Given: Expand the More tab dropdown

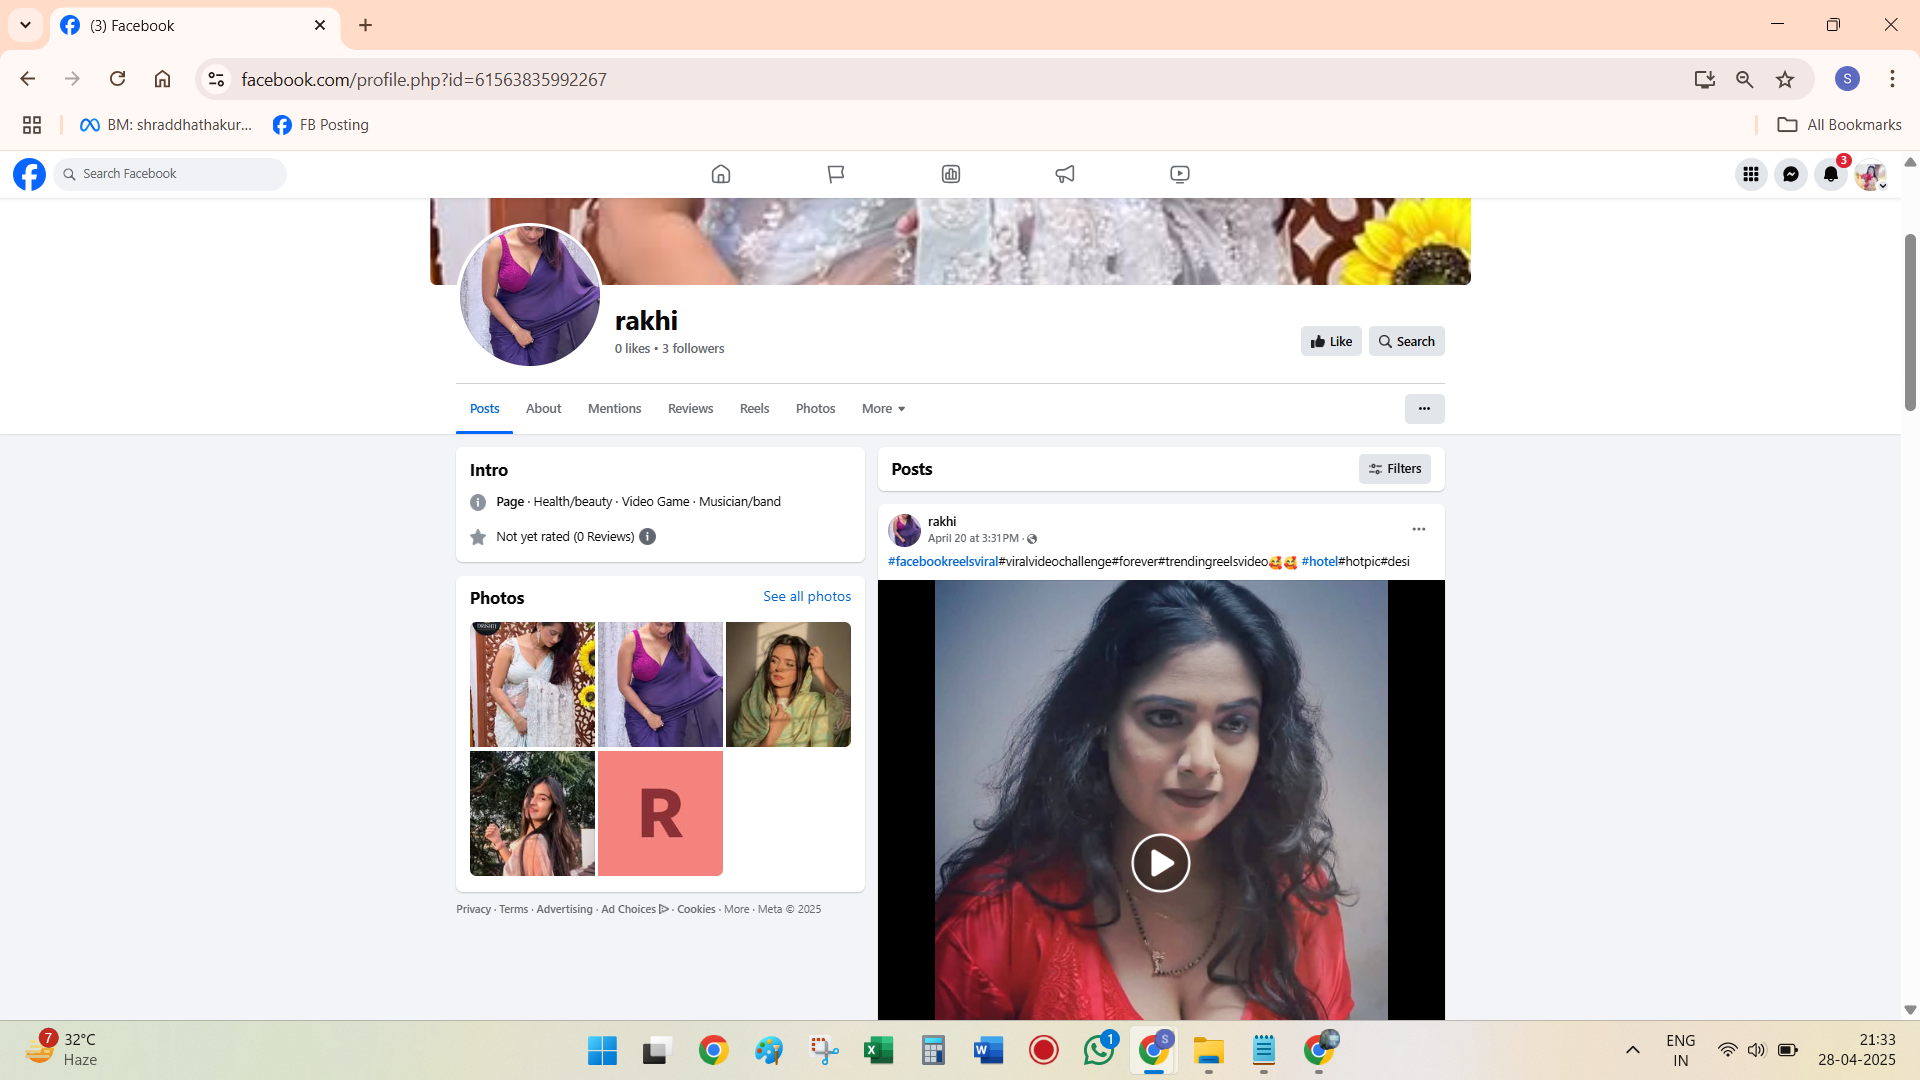Looking at the screenshot, I should [884, 409].
